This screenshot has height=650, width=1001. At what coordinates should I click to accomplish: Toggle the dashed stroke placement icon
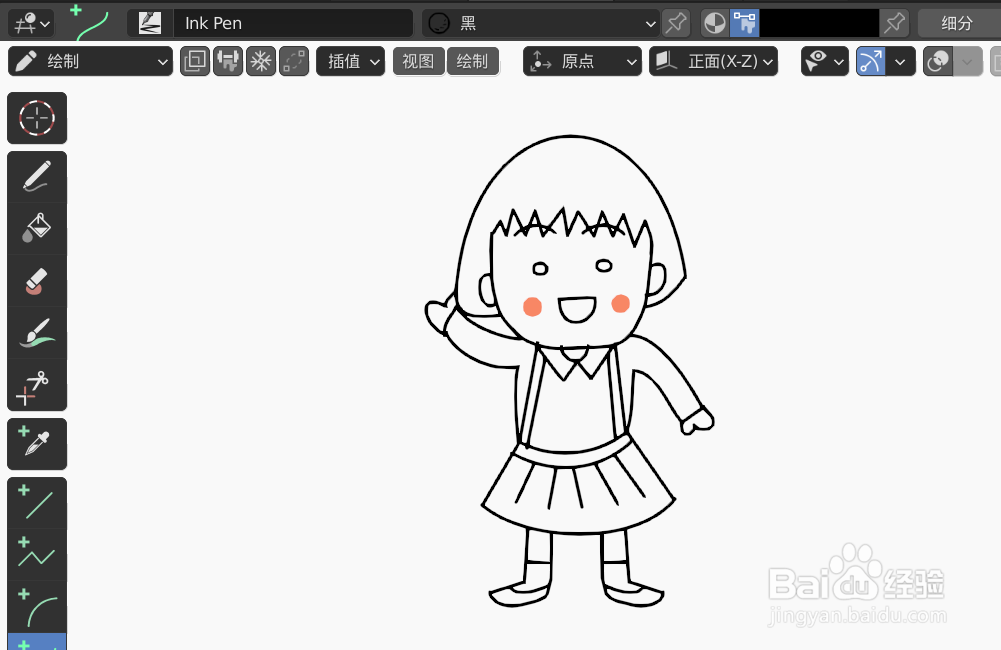point(294,61)
